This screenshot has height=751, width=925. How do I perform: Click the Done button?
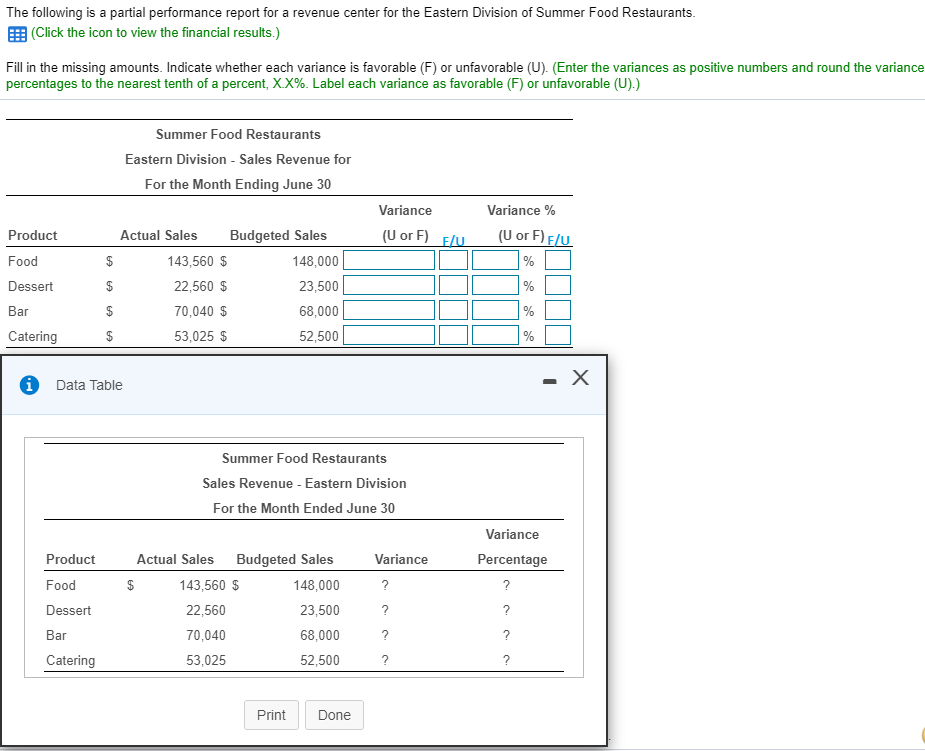point(334,715)
